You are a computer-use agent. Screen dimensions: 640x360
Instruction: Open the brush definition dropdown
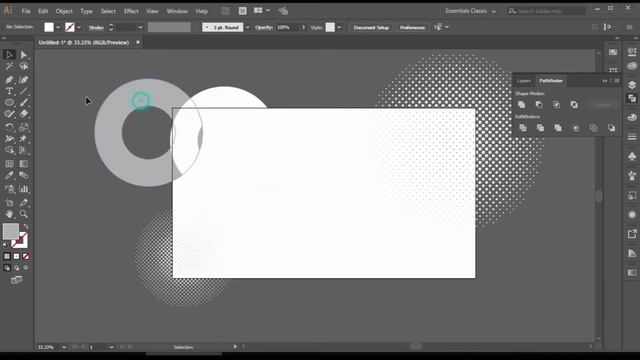coord(247,27)
